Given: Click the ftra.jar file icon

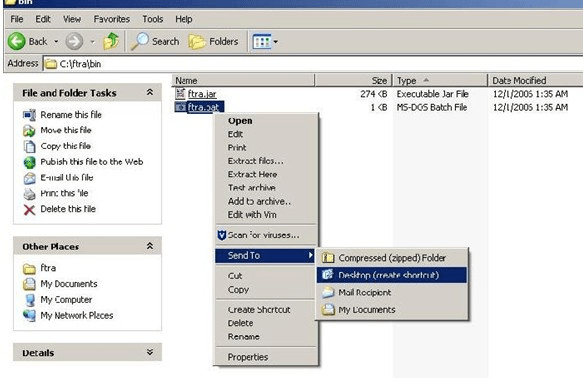Looking at the screenshot, I should tap(180, 93).
